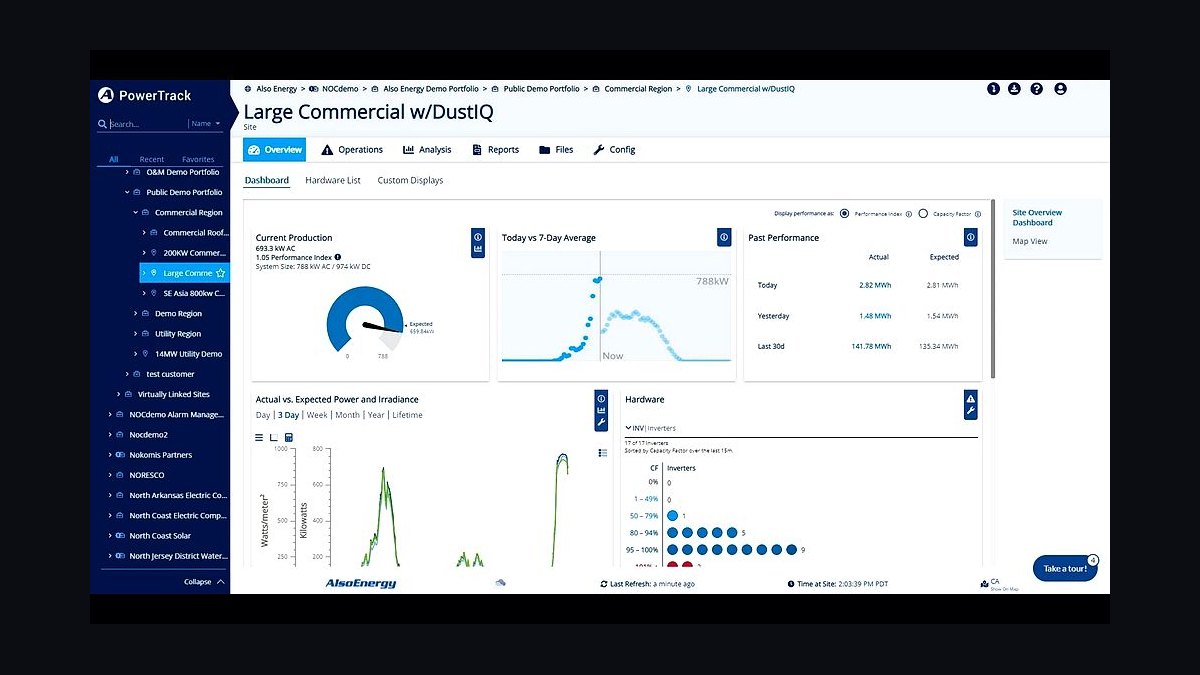Viewport: 1200px width, 675px height.
Task: Switch to the Analysis tab
Action: pyautogui.click(x=427, y=150)
